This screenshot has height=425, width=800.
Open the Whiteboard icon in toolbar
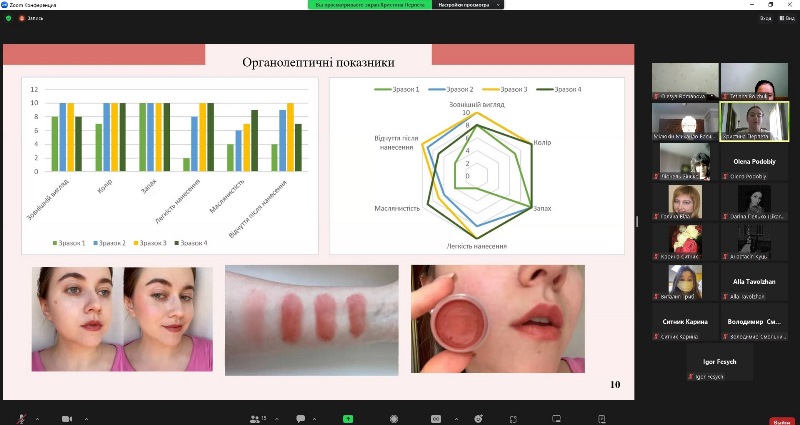coord(556,419)
